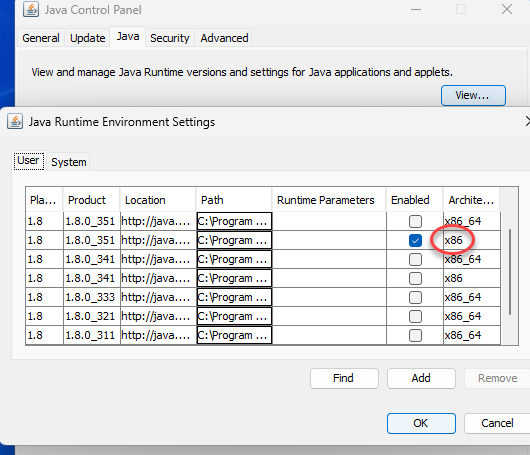The width and height of the screenshot is (530, 455).
Task: Click the Location column header
Action: point(158,200)
